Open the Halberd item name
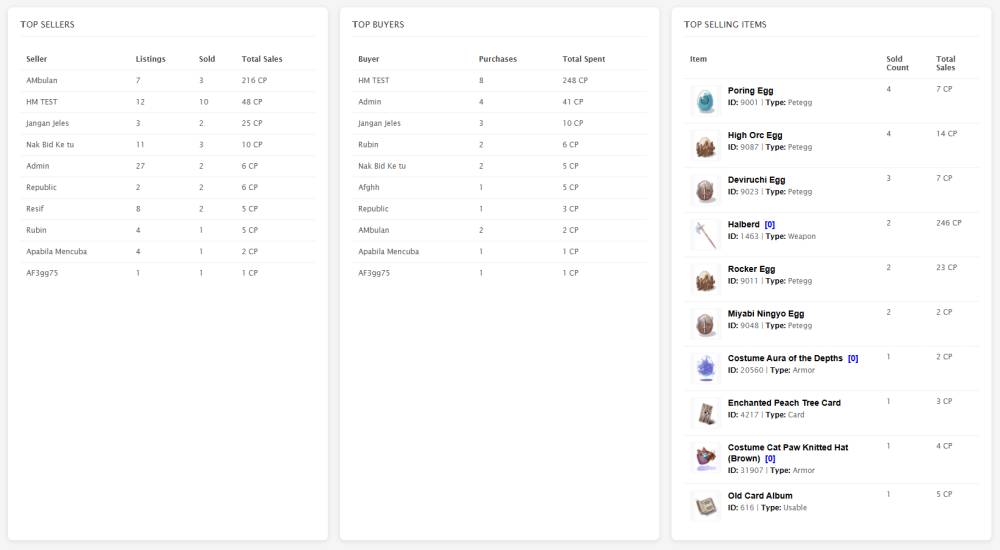1000x550 pixels. pyautogui.click(x=744, y=225)
